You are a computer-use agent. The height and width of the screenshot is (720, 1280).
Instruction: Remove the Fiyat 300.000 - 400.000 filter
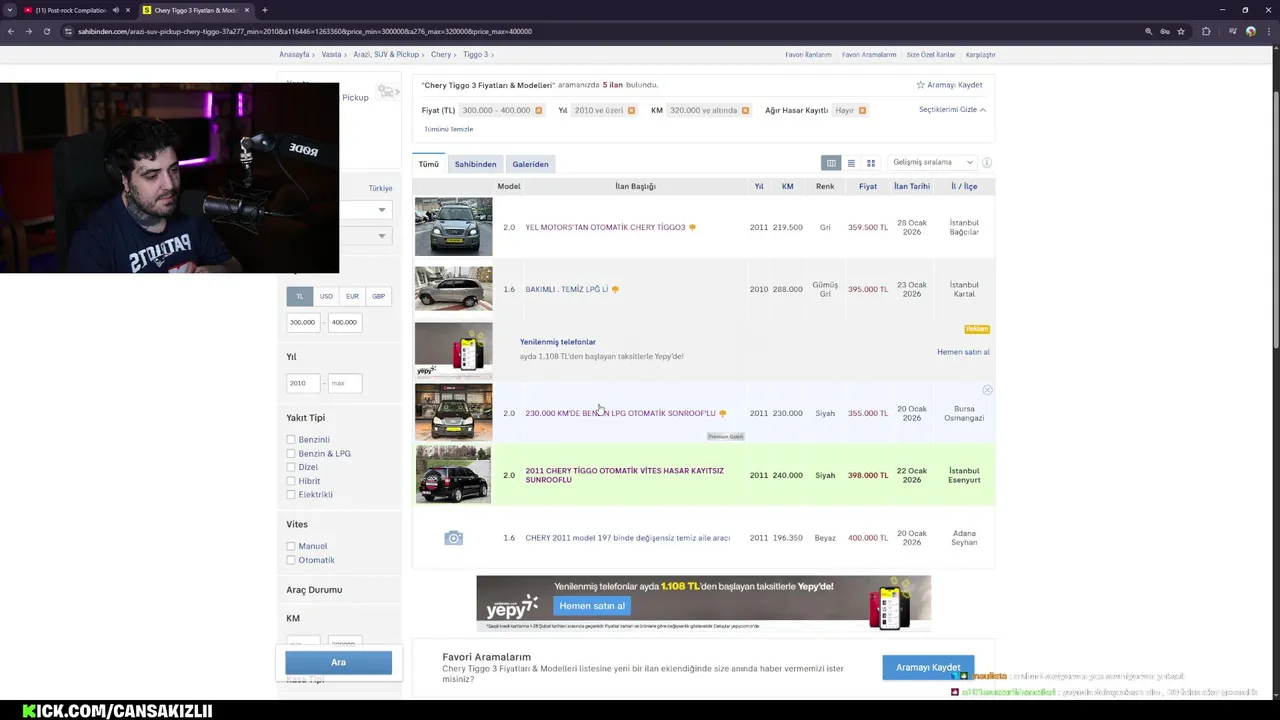(538, 110)
